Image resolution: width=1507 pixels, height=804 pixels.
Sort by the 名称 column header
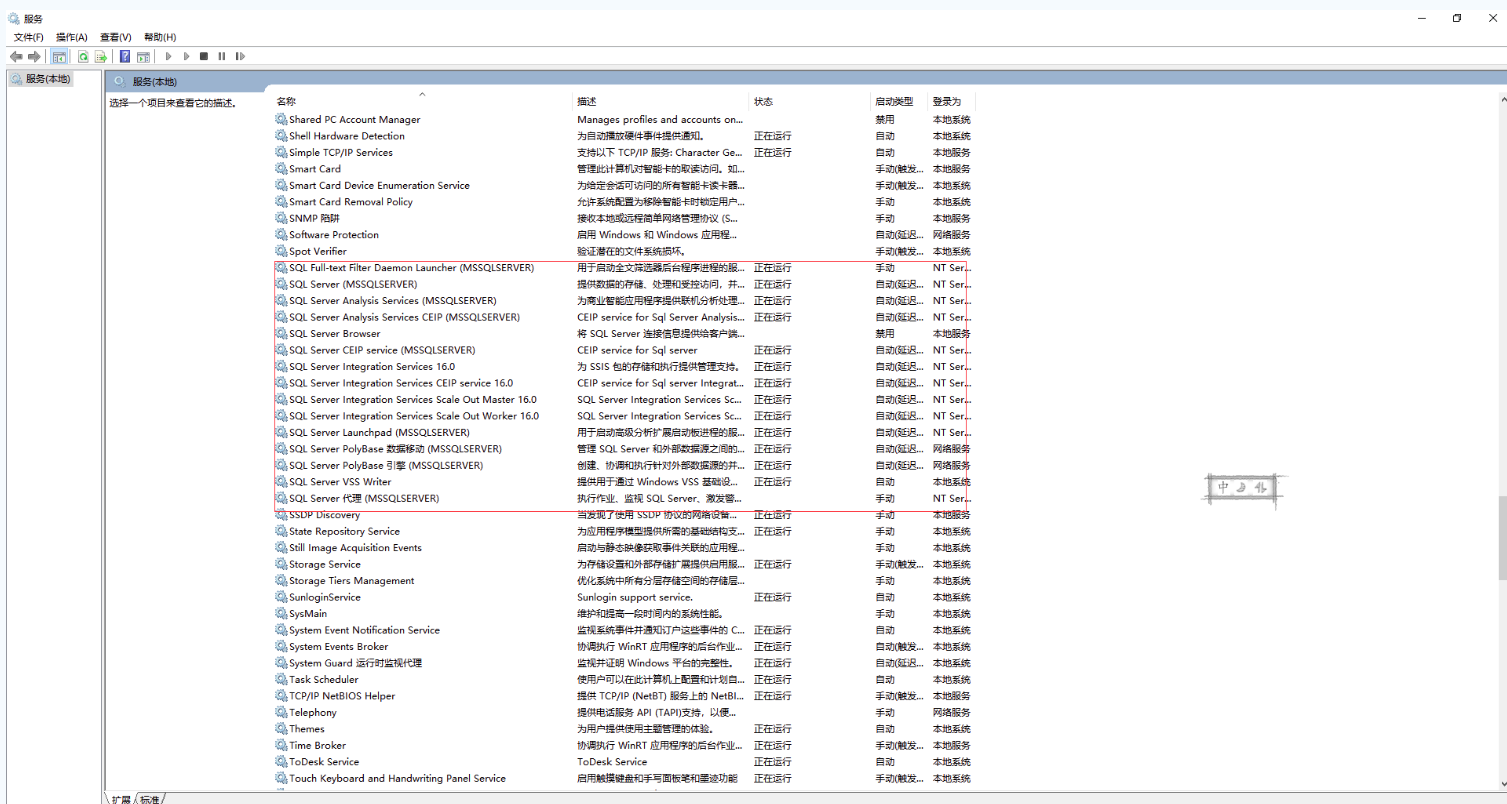click(286, 102)
